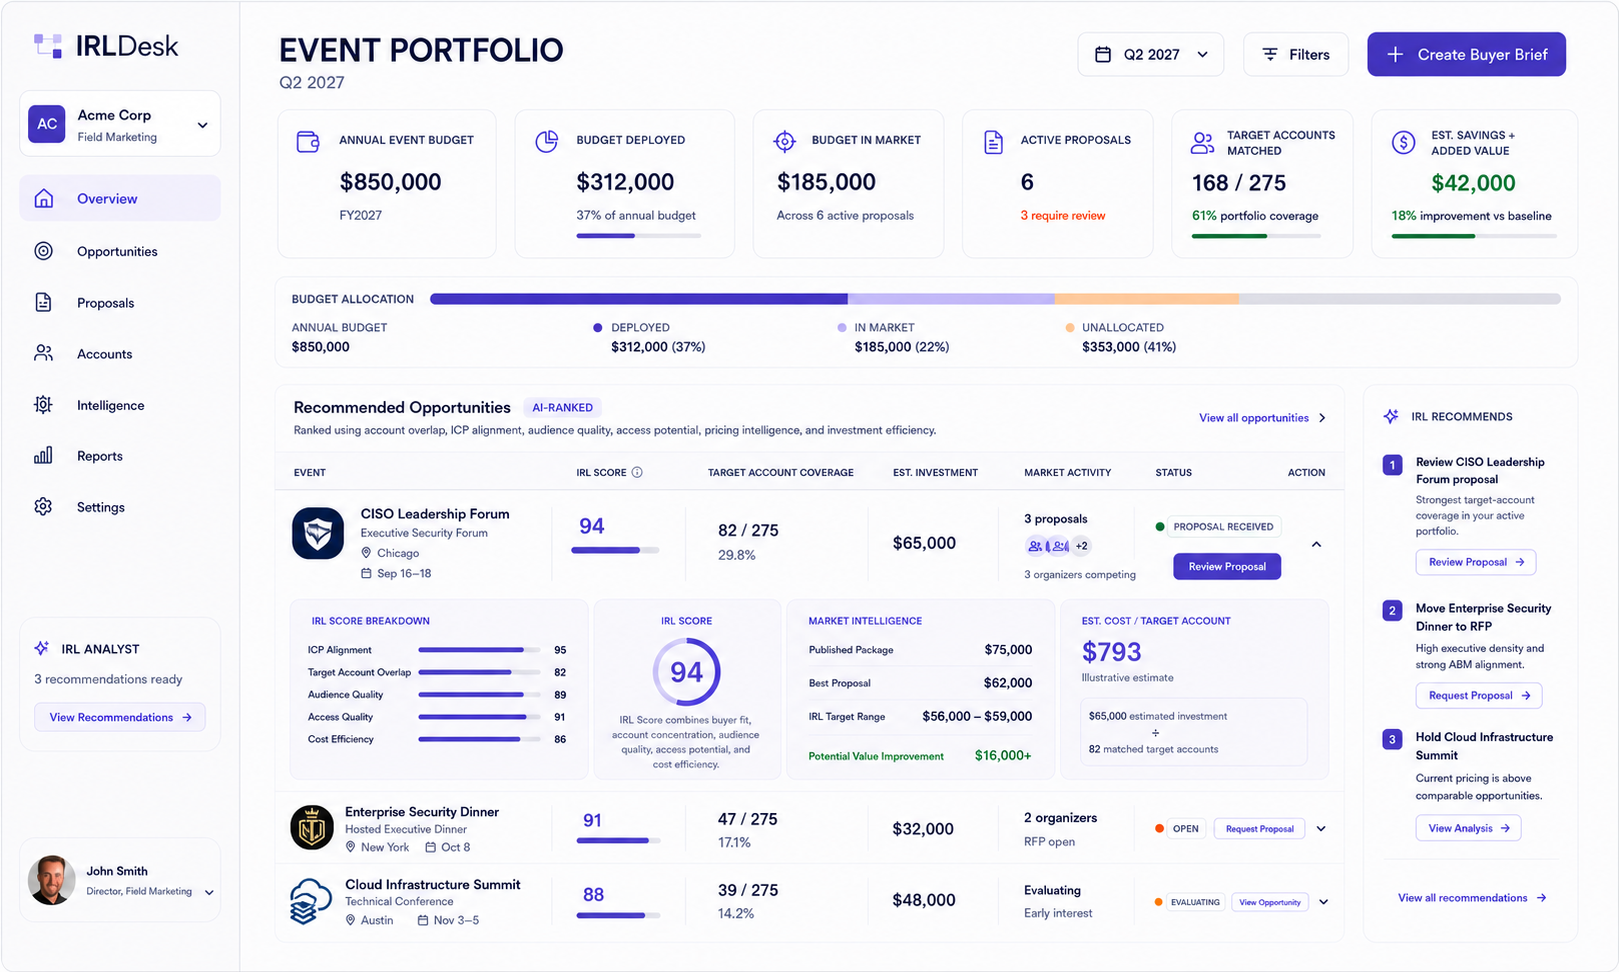Screen dimensions: 1619x972
Task: Click the Create Buyer Brief button
Action: (x=1466, y=54)
